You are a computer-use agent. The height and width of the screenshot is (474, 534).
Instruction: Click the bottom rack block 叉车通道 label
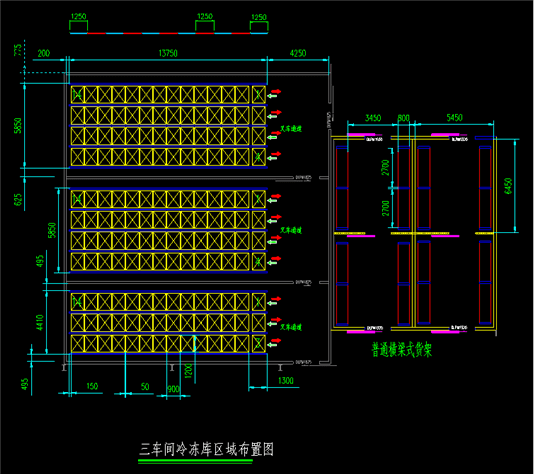click(291, 327)
